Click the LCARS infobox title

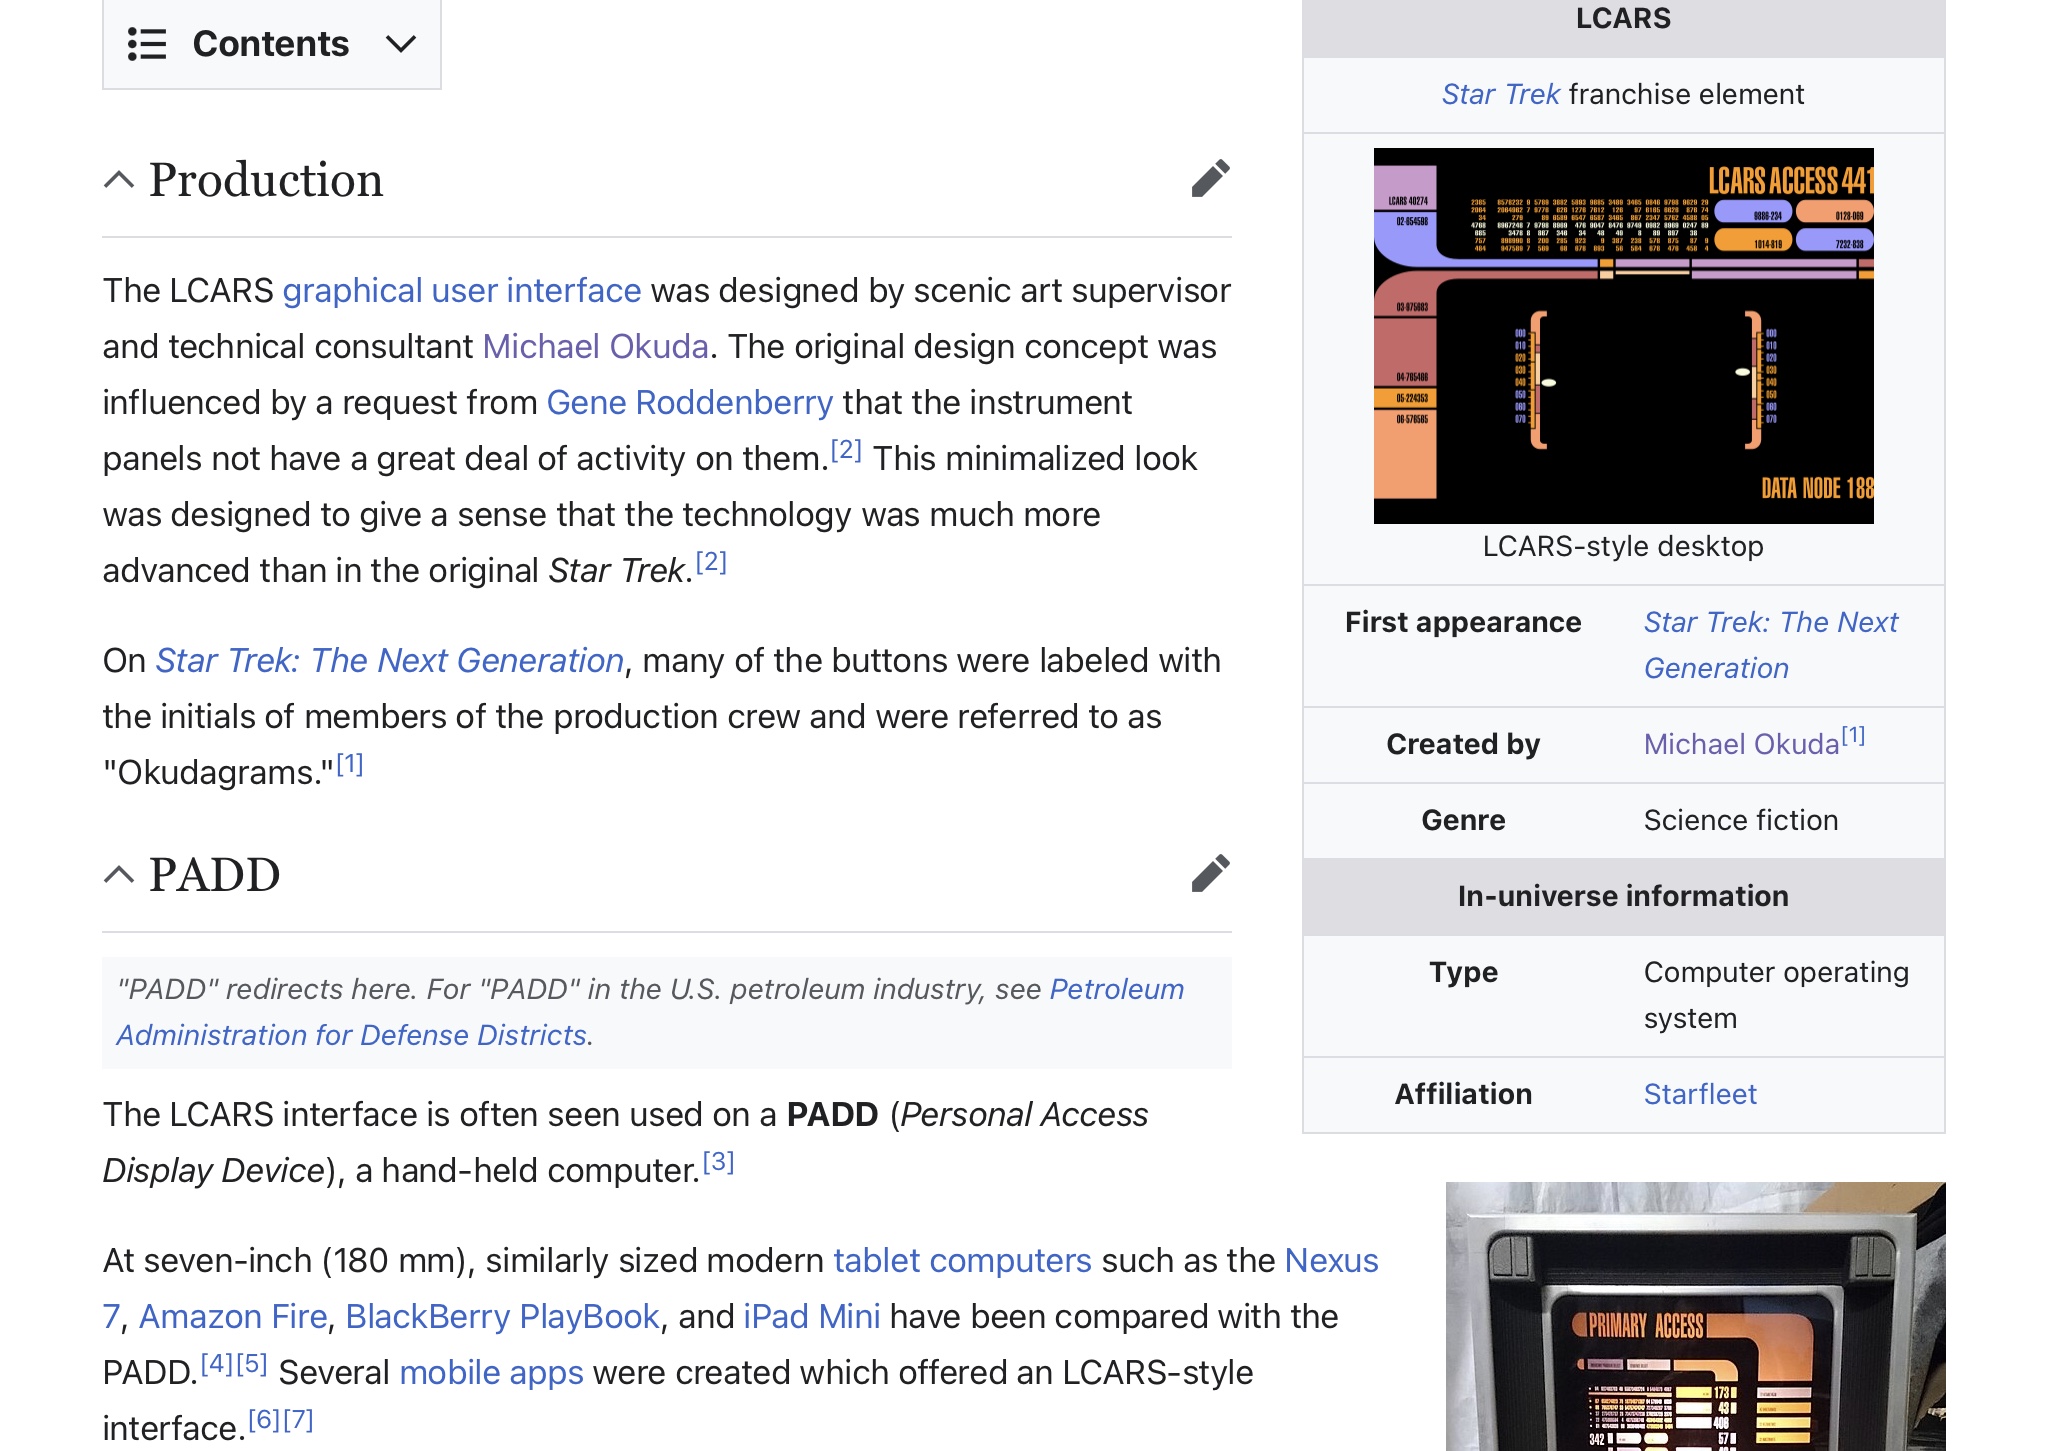click(x=1623, y=18)
